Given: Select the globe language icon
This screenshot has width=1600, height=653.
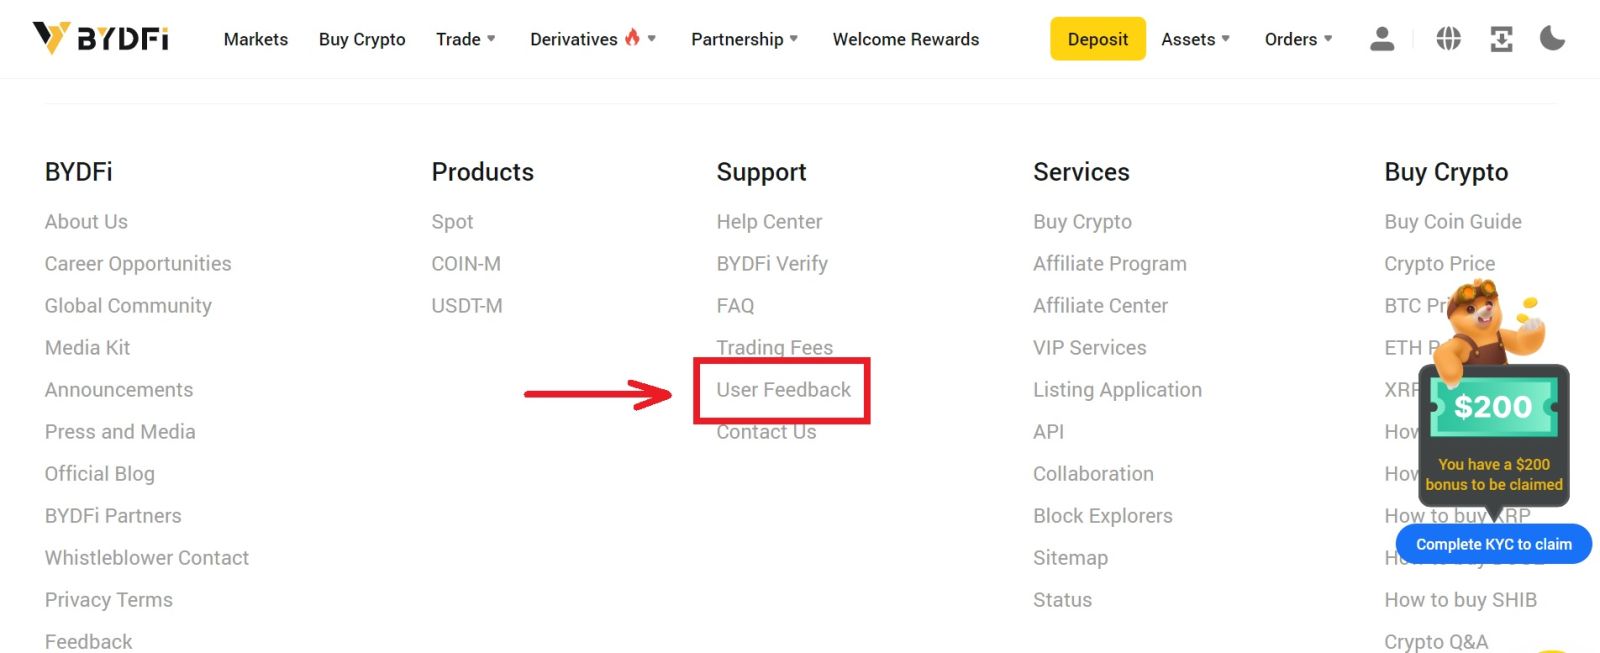Looking at the screenshot, I should (1447, 39).
